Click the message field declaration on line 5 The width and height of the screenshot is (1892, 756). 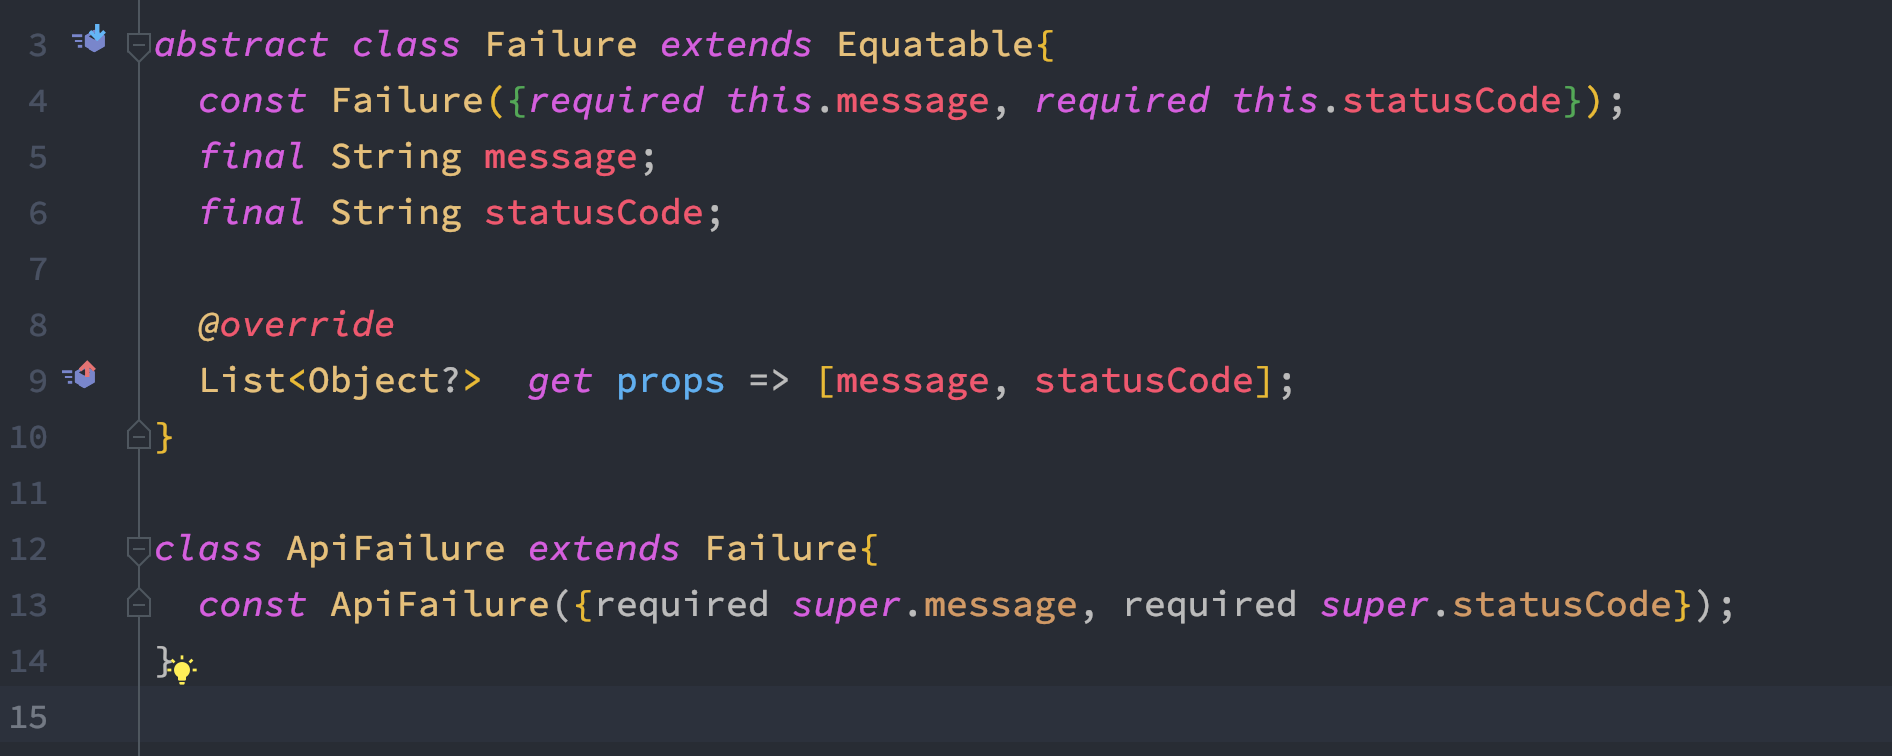(561, 157)
